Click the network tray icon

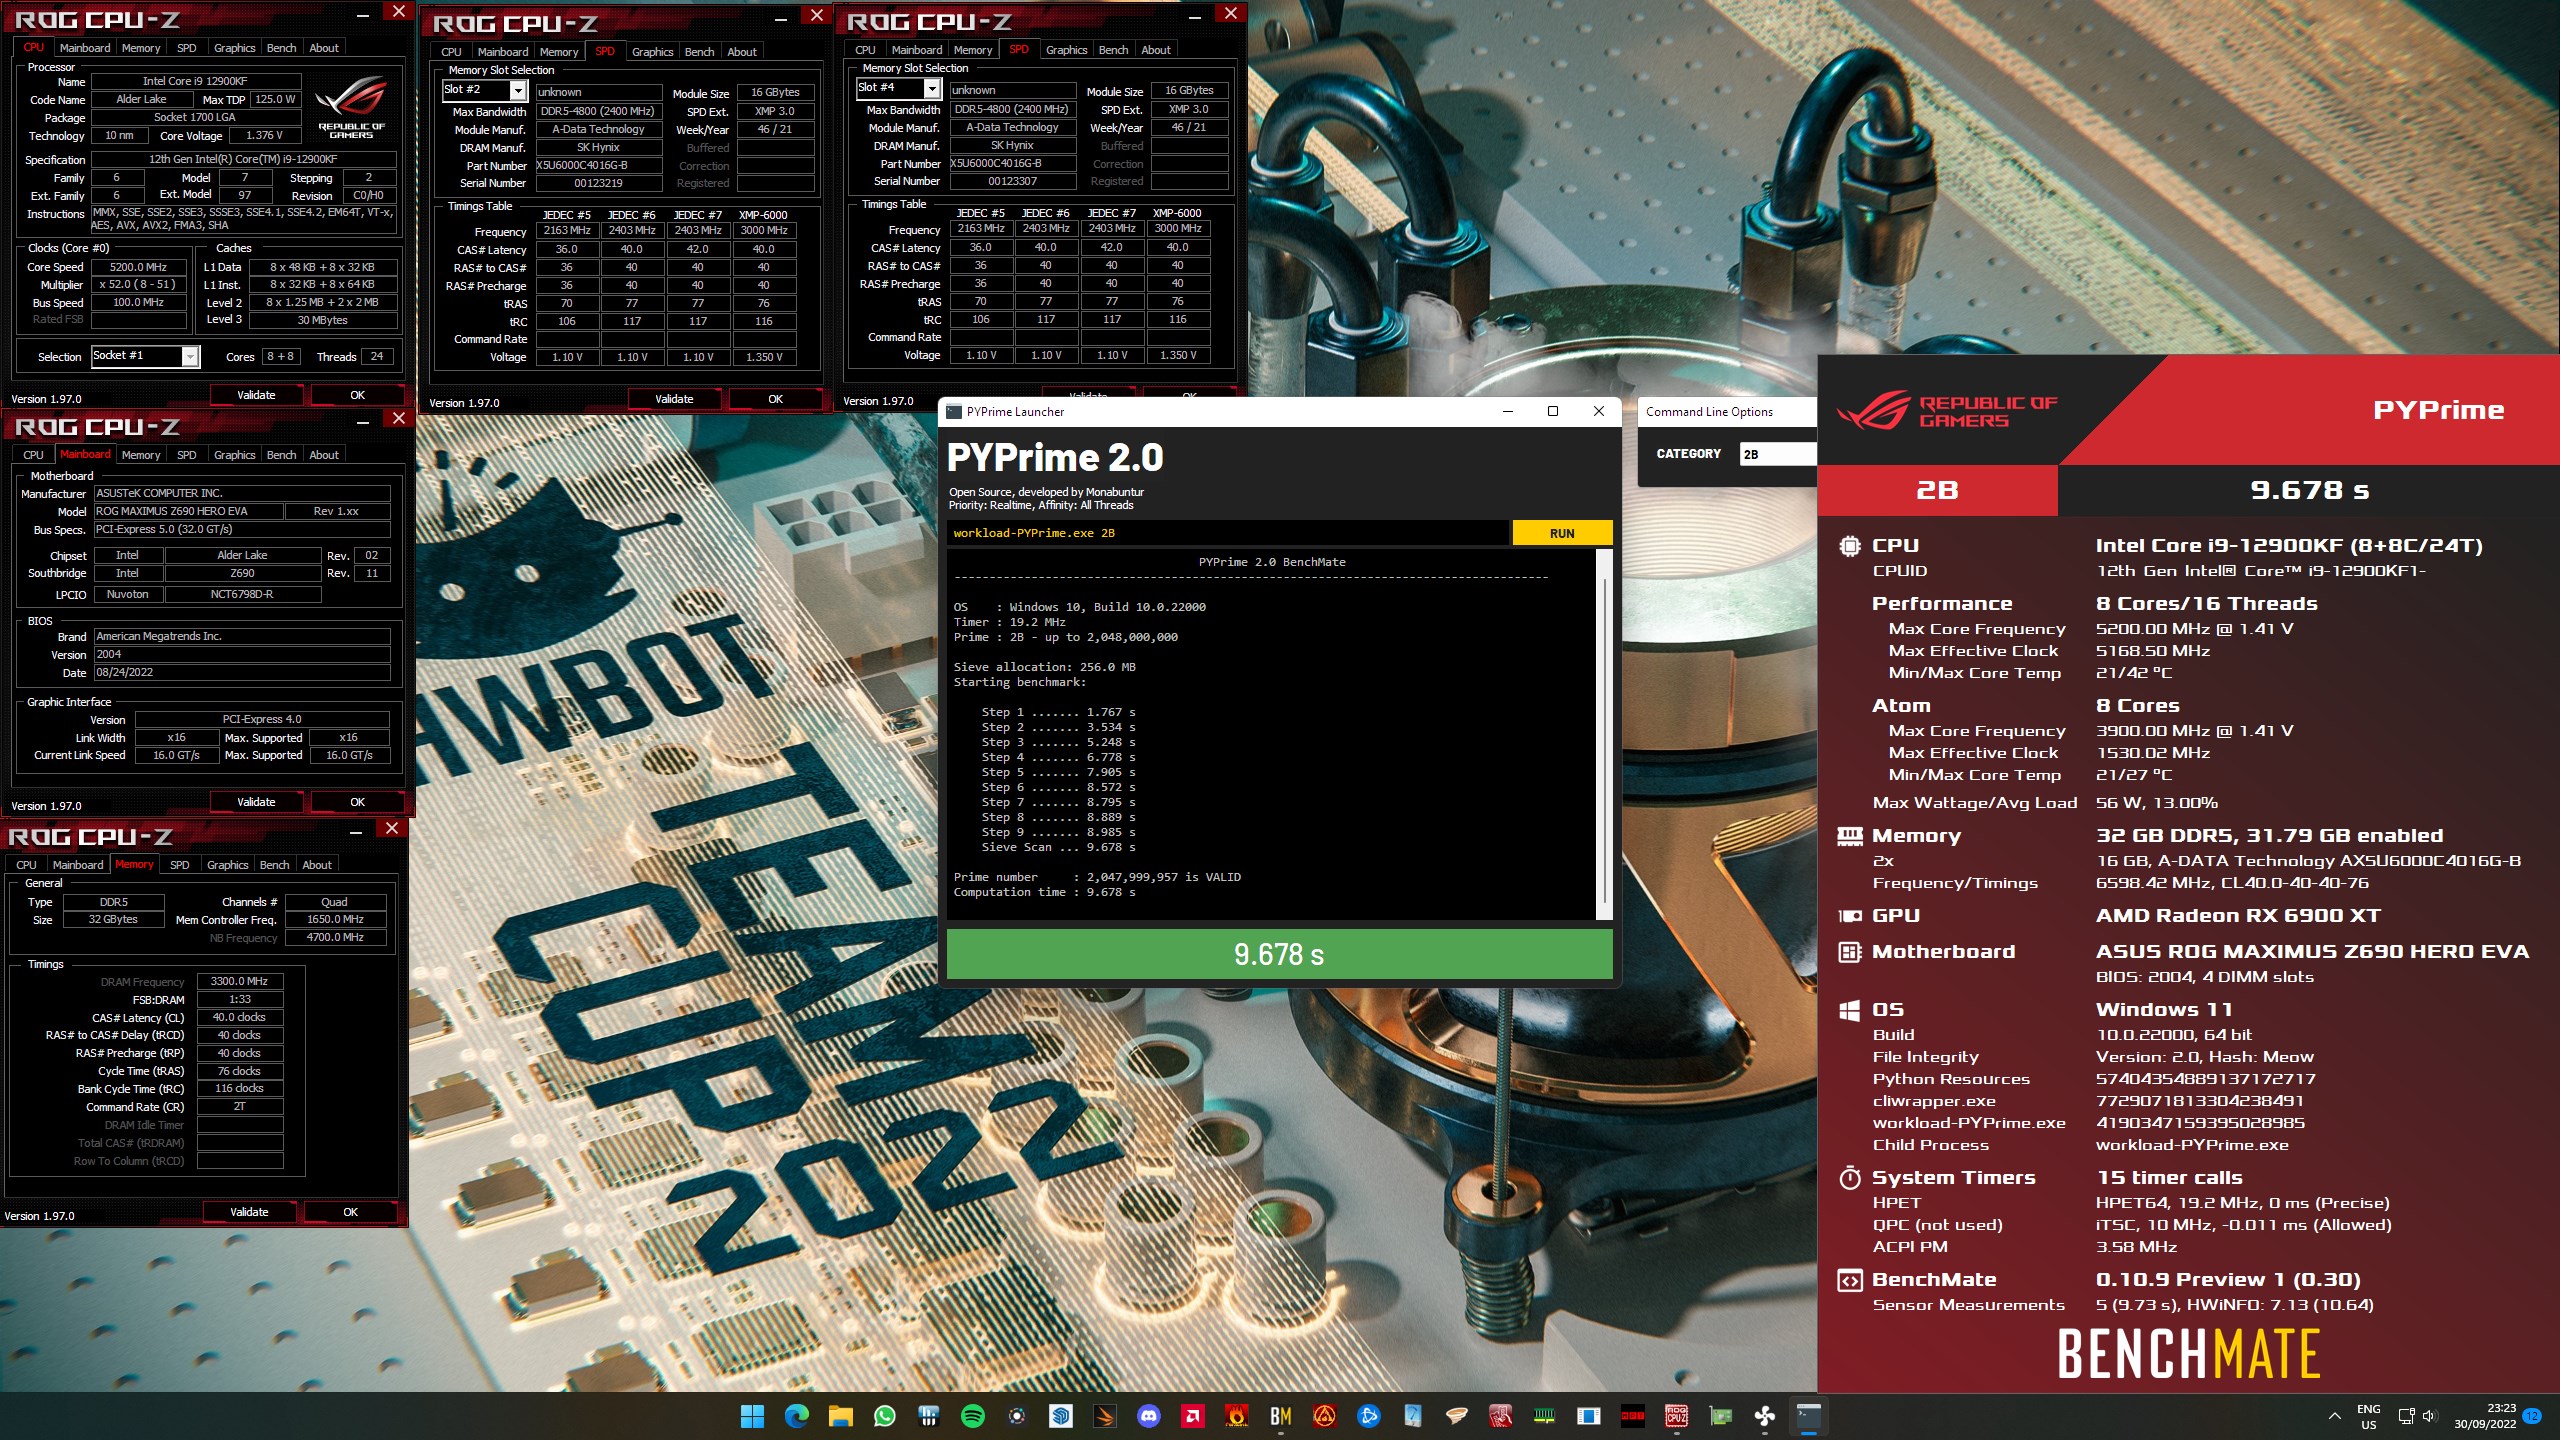pyautogui.click(x=2406, y=1416)
